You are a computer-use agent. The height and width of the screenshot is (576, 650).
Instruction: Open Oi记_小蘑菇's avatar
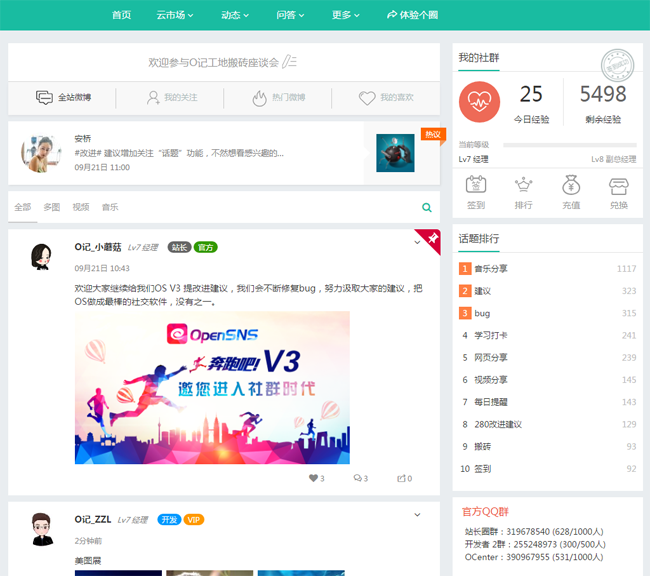(41, 257)
